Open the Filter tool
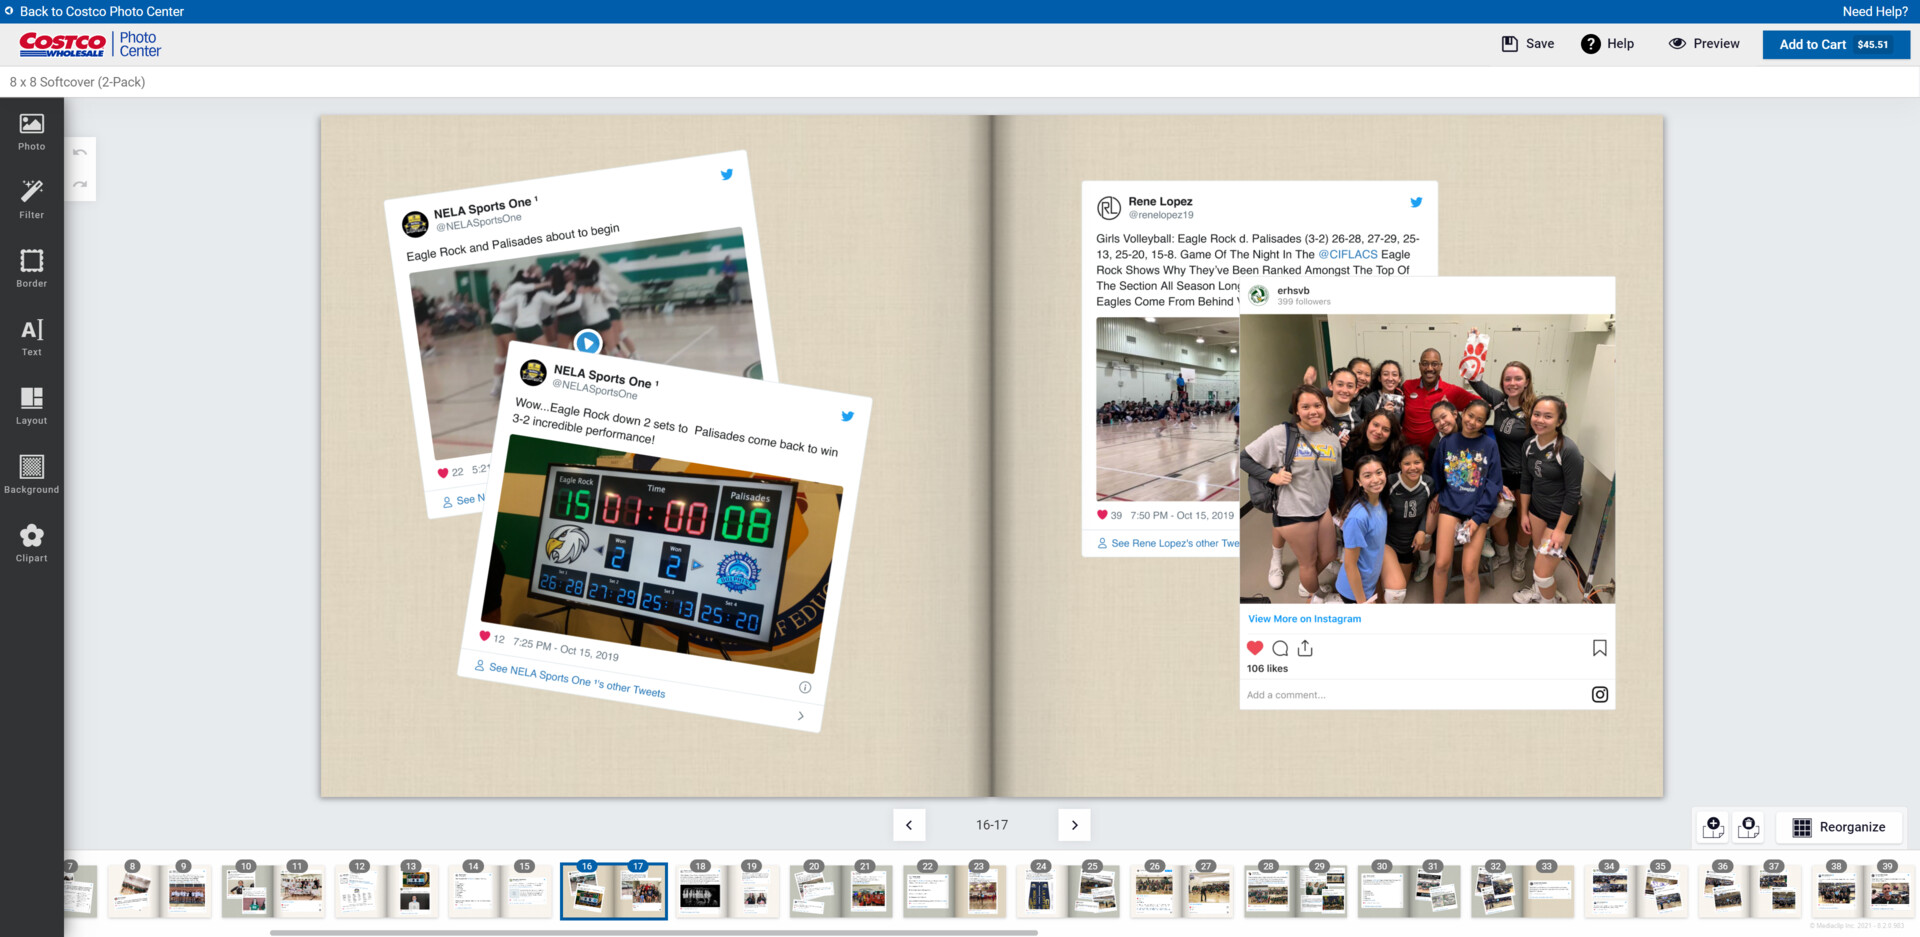Viewport: 1920px width, 937px height. pyautogui.click(x=32, y=200)
